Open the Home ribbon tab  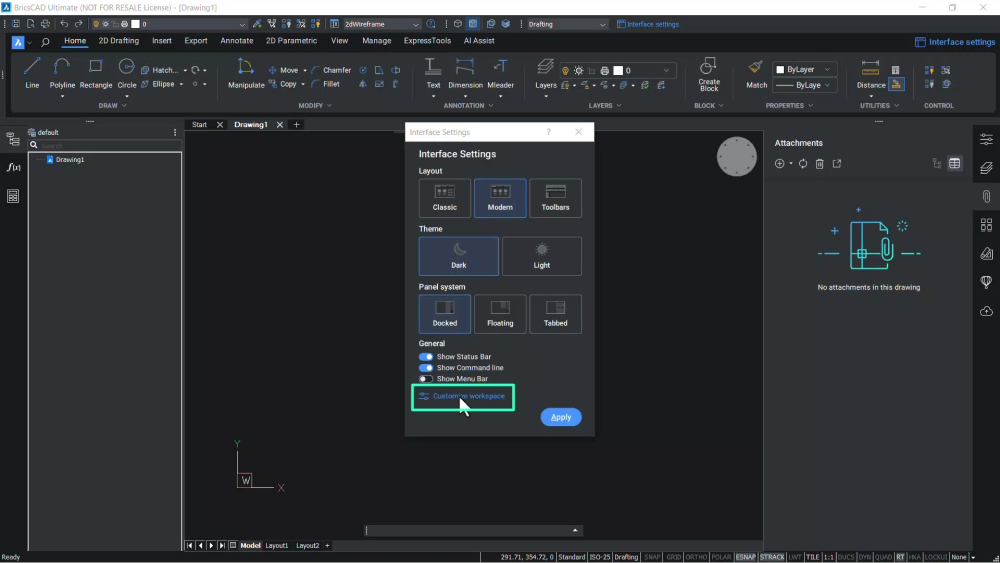(x=75, y=41)
